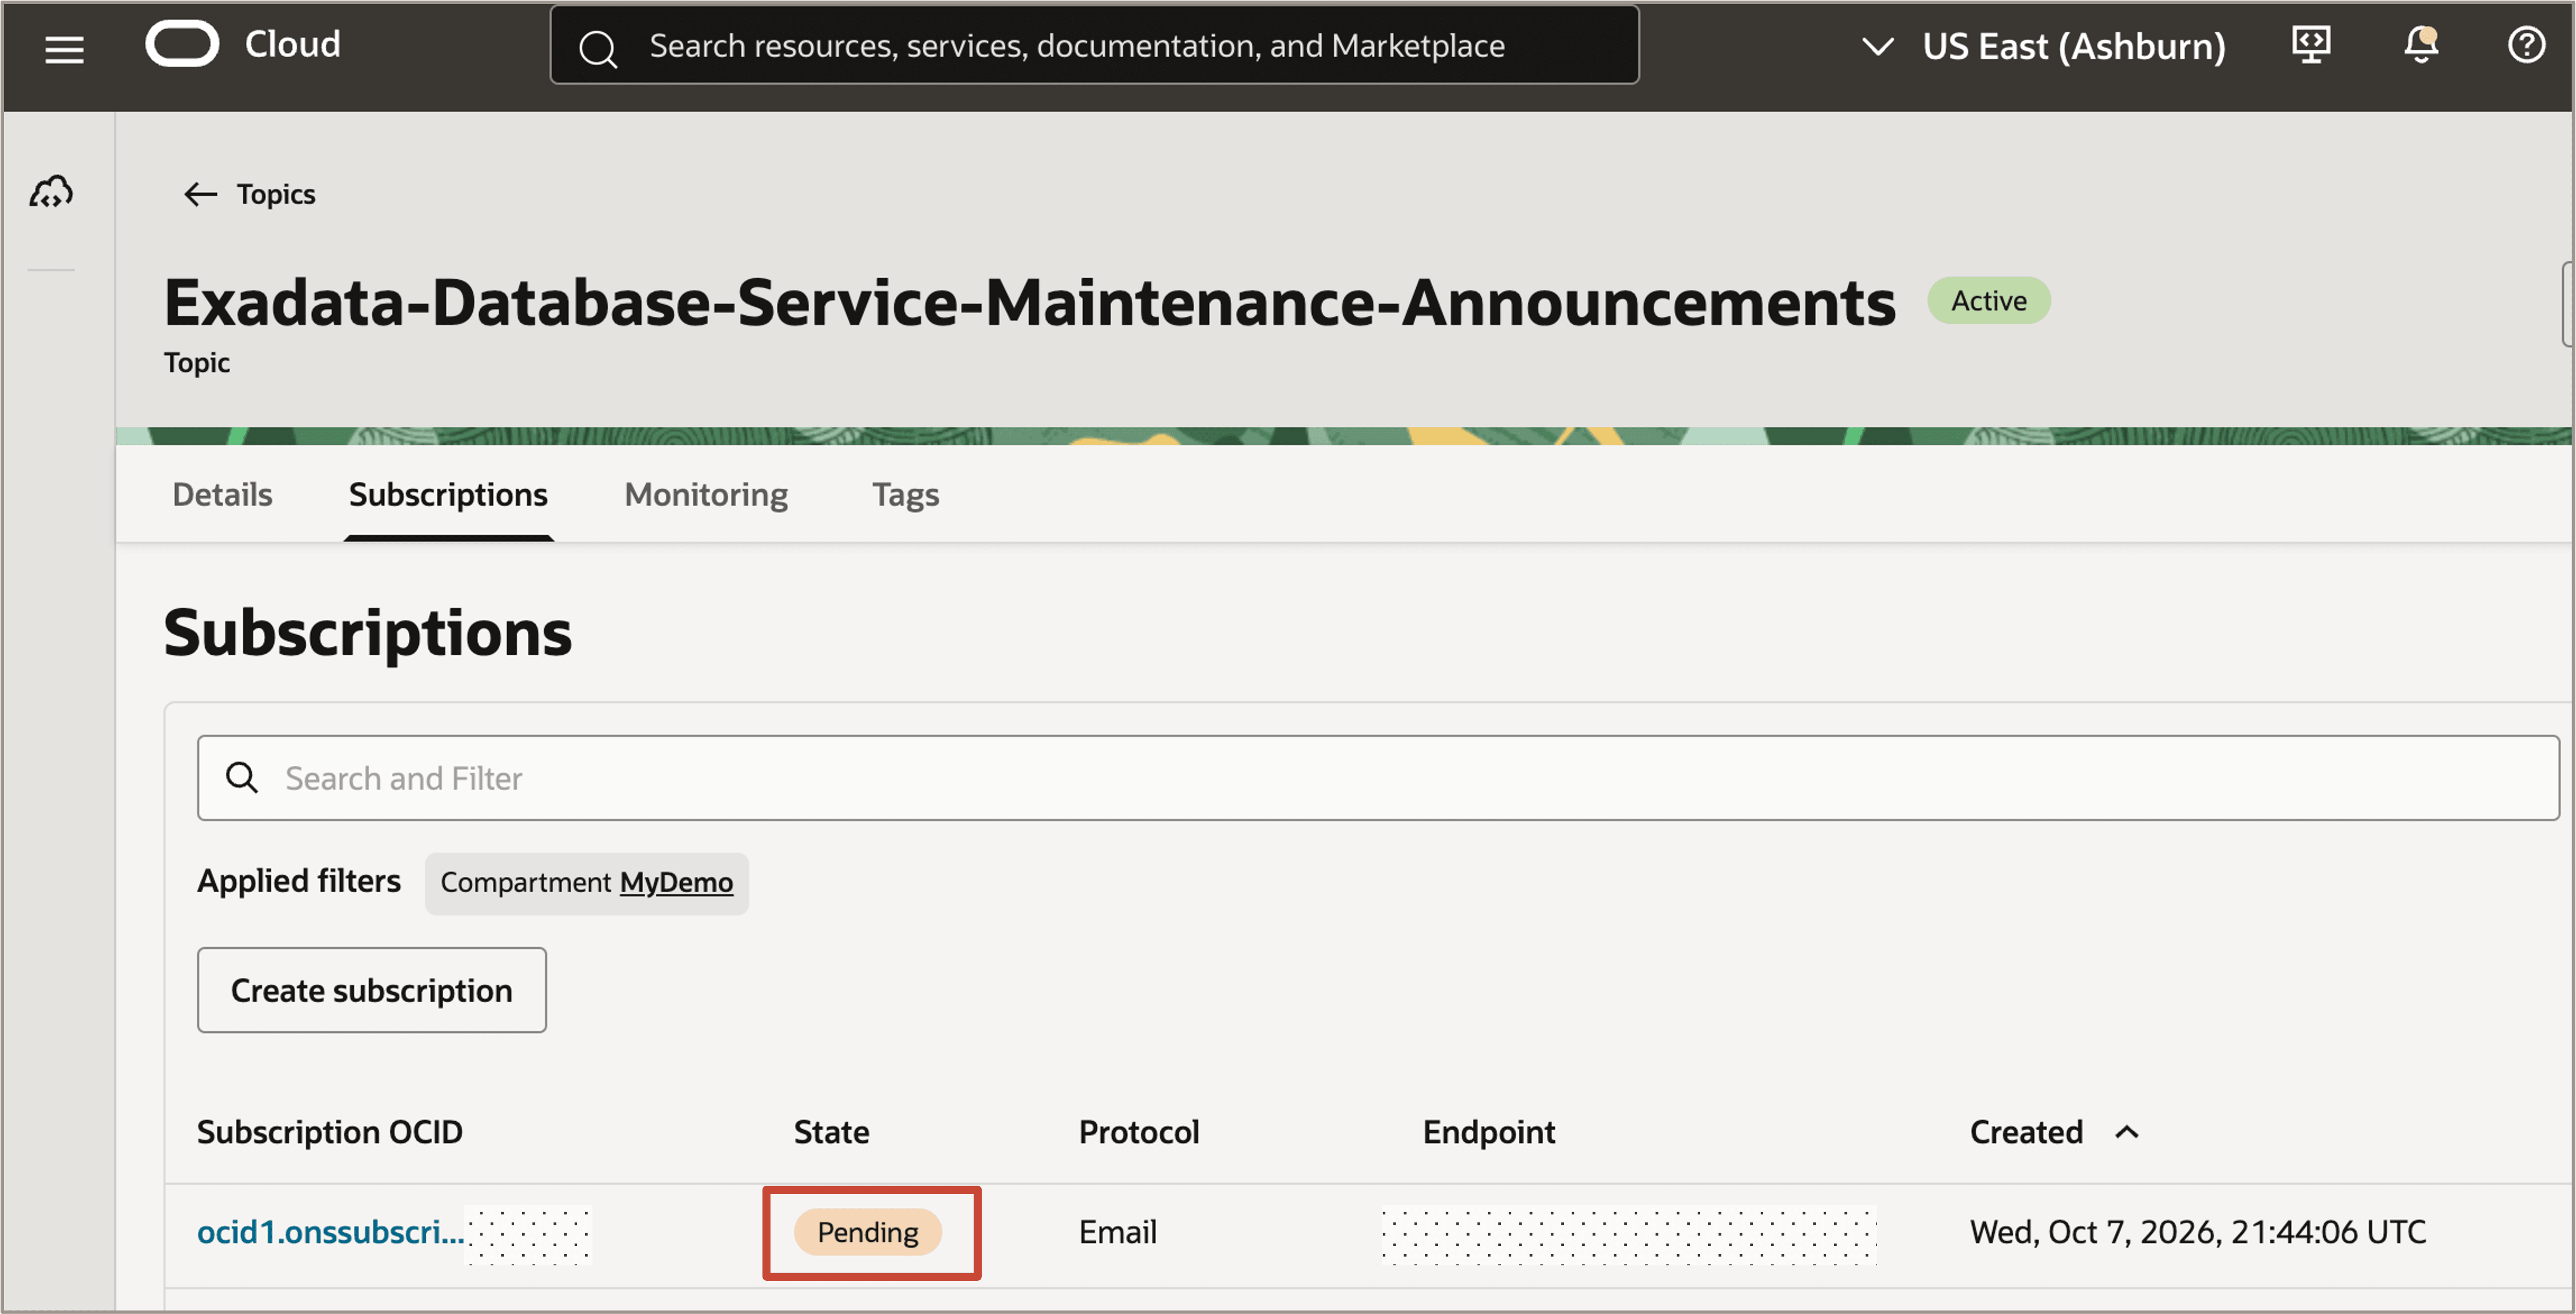Open notifications bell icon

tap(2421, 45)
